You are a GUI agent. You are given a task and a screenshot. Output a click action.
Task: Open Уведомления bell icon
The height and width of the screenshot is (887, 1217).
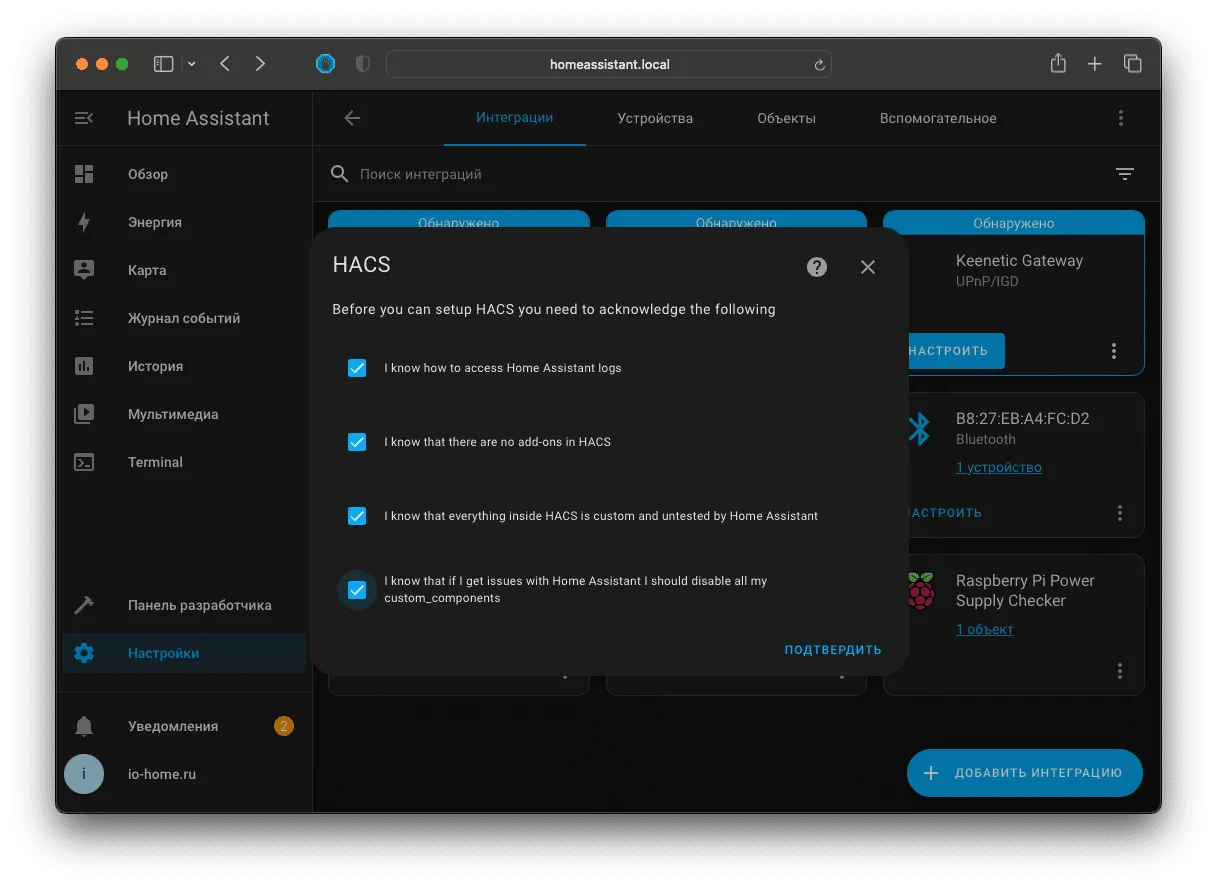[84, 726]
